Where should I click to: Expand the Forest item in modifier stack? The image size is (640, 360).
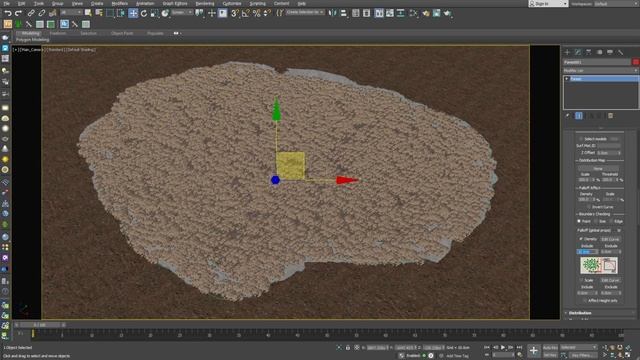pos(567,79)
